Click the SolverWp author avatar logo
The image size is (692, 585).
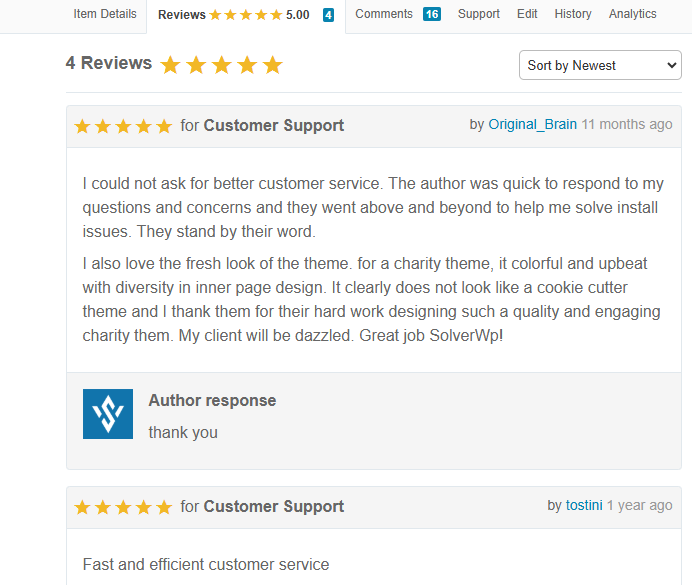pyautogui.click(x=108, y=414)
